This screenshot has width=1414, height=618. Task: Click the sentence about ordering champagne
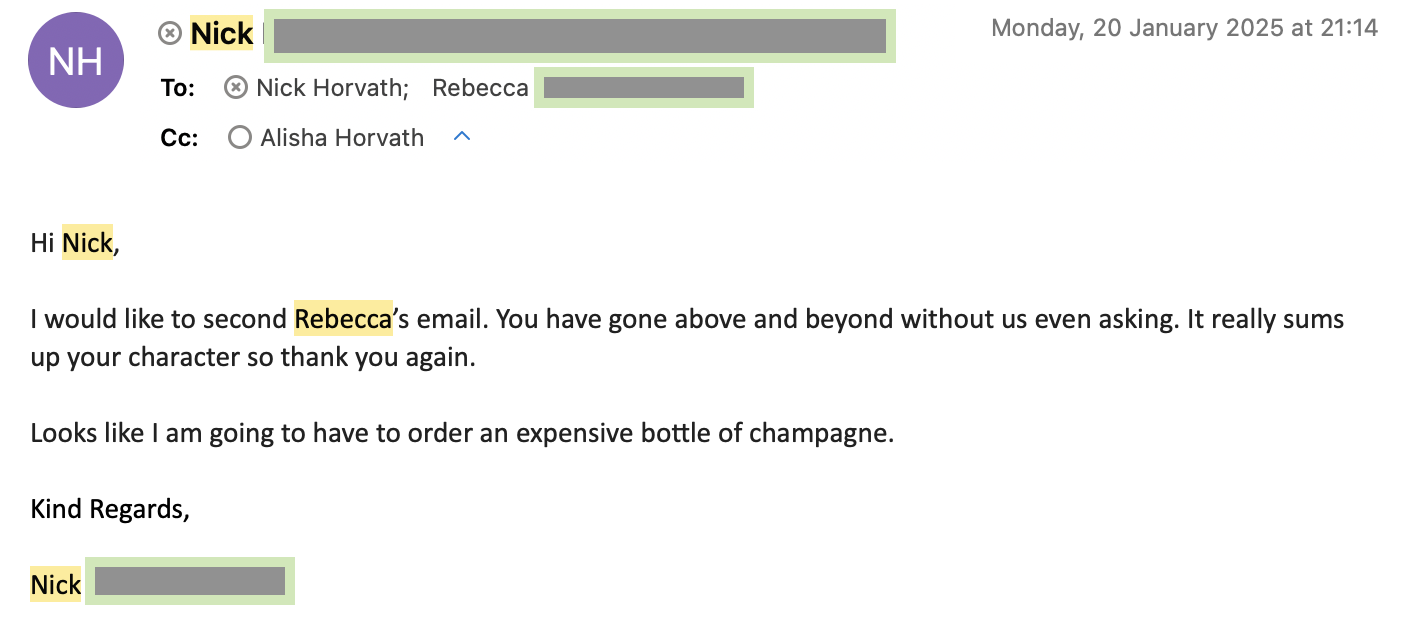point(461,433)
